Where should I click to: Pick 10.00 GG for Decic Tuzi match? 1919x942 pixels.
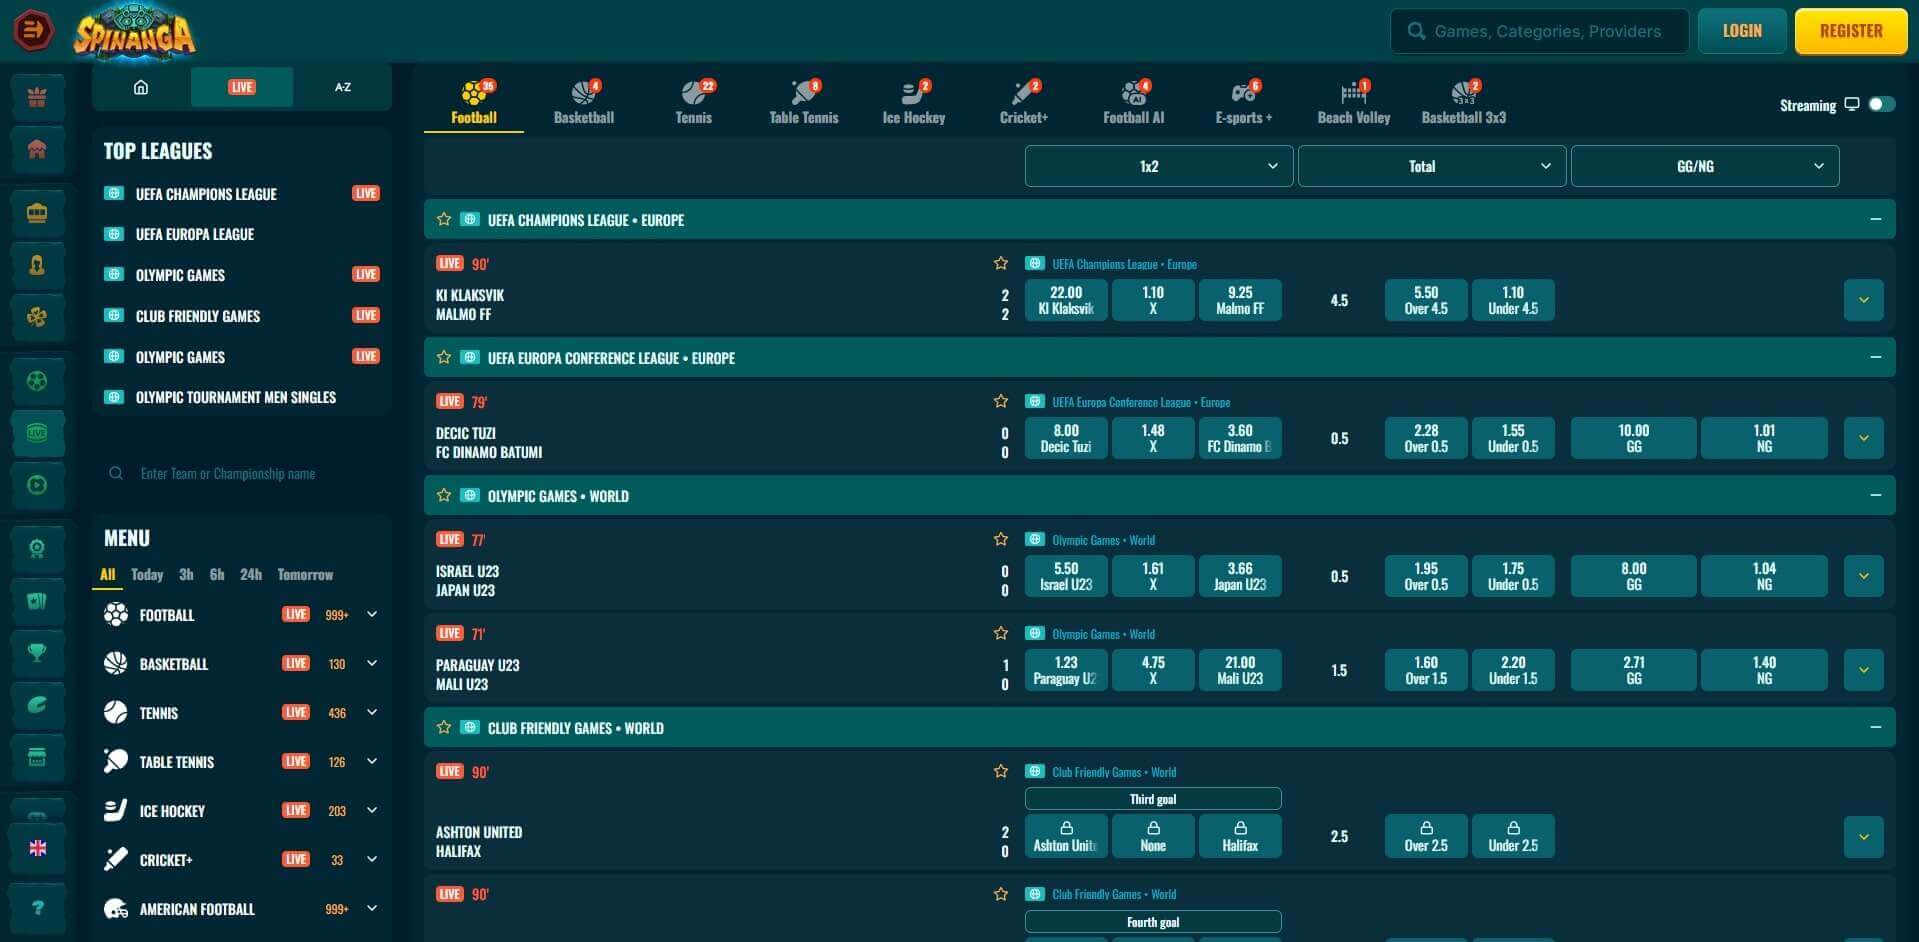tap(1634, 438)
